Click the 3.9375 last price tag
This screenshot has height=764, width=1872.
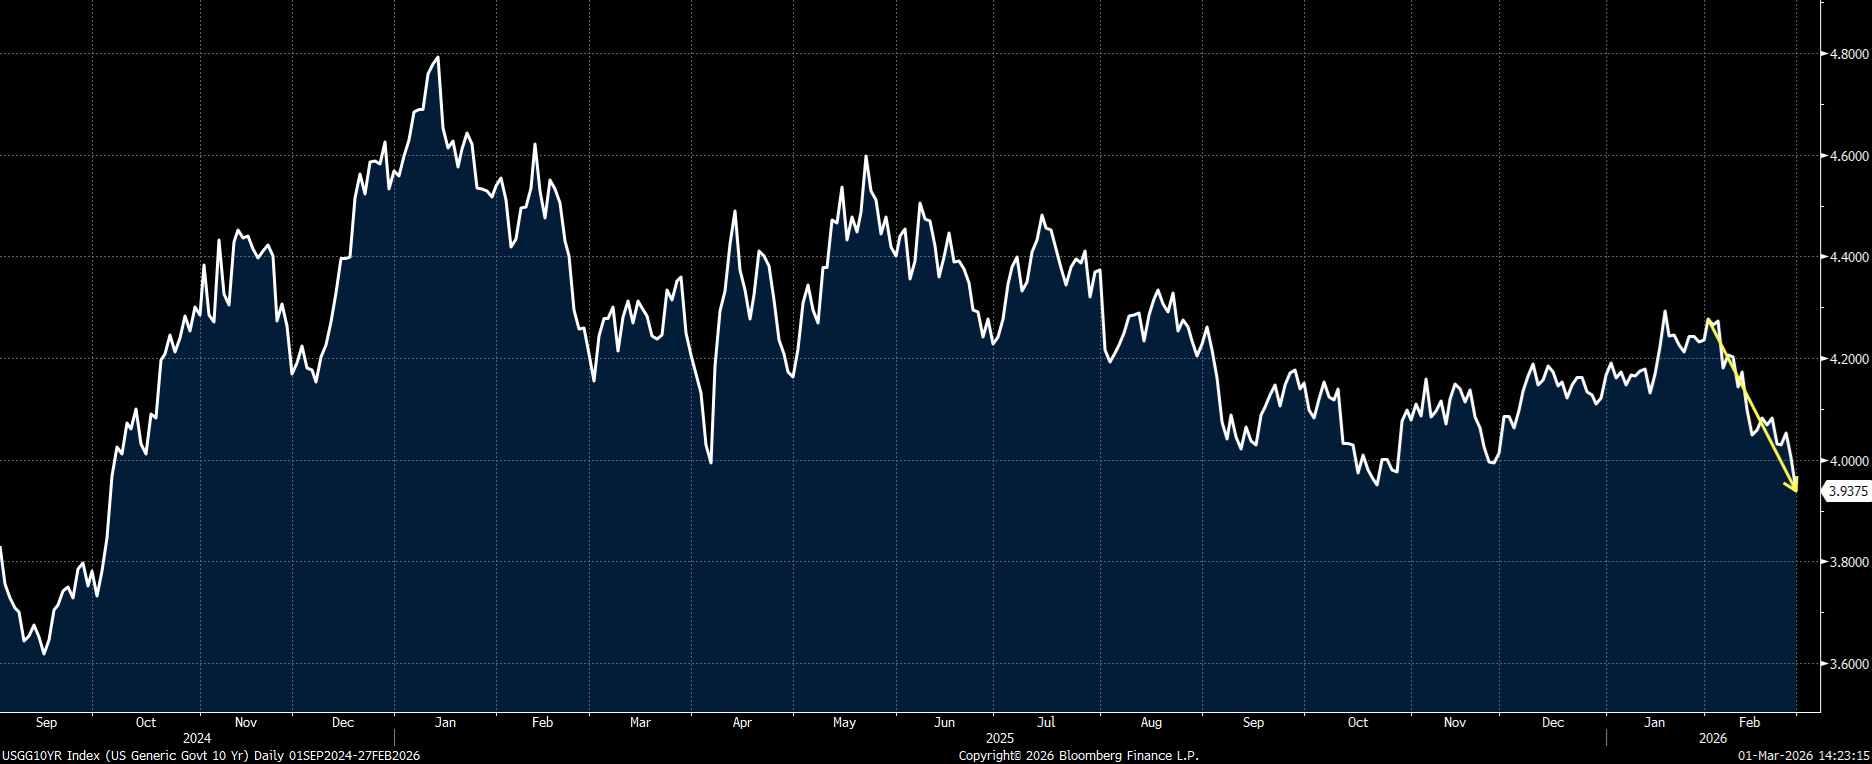(x=1847, y=491)
